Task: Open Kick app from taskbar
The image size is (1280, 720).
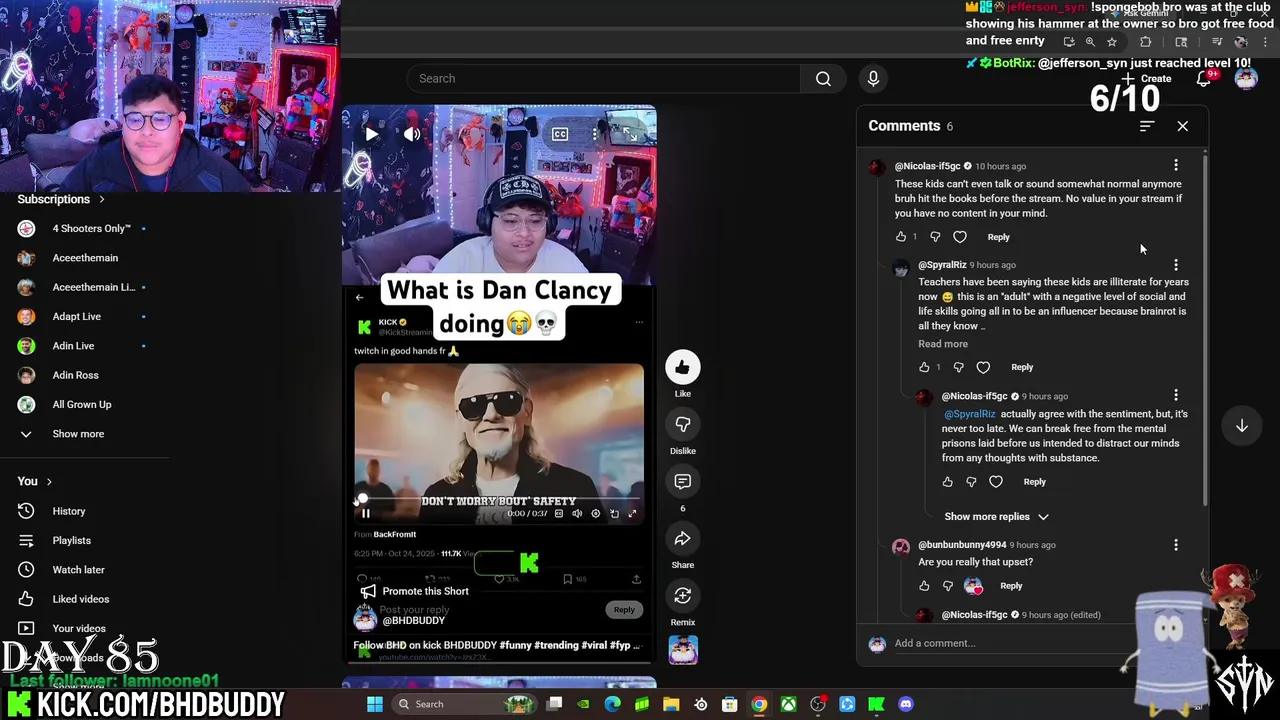Action: (877, 704)
